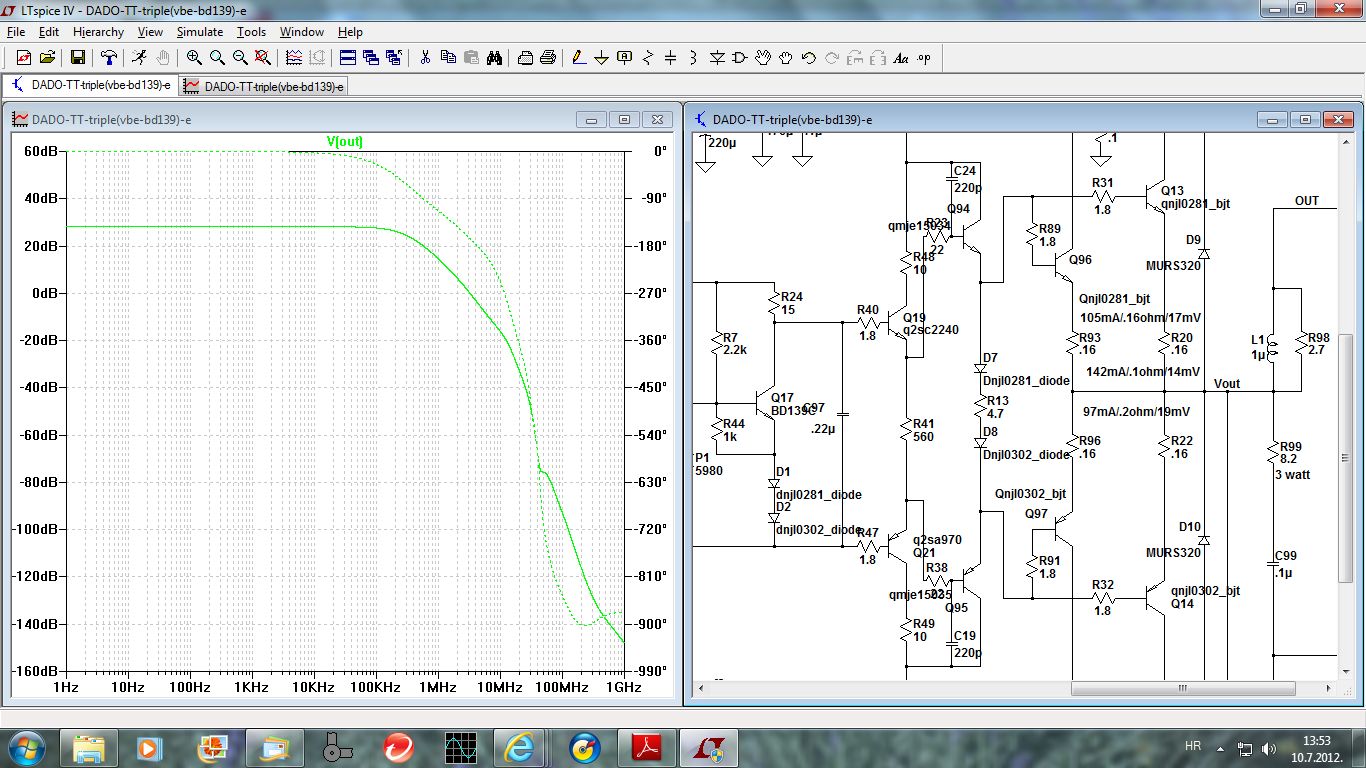Open the Tools menu

pyautogui.click(x=251, y=32)
